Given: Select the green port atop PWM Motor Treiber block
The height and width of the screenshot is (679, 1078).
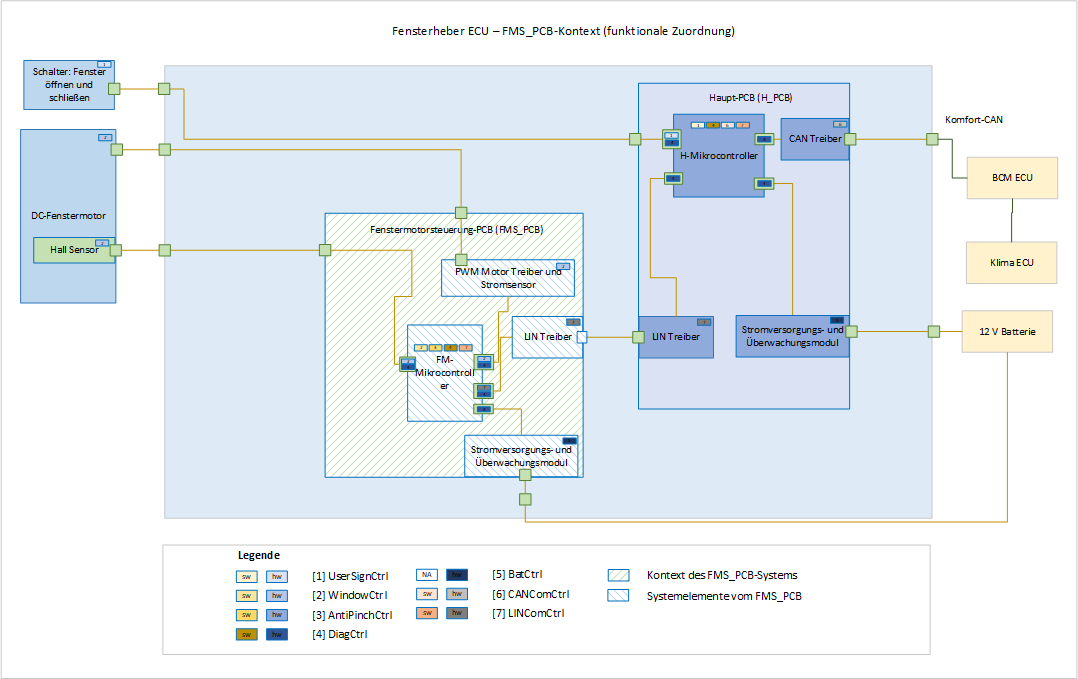Looking at the screenshot, I should (461, 260).
